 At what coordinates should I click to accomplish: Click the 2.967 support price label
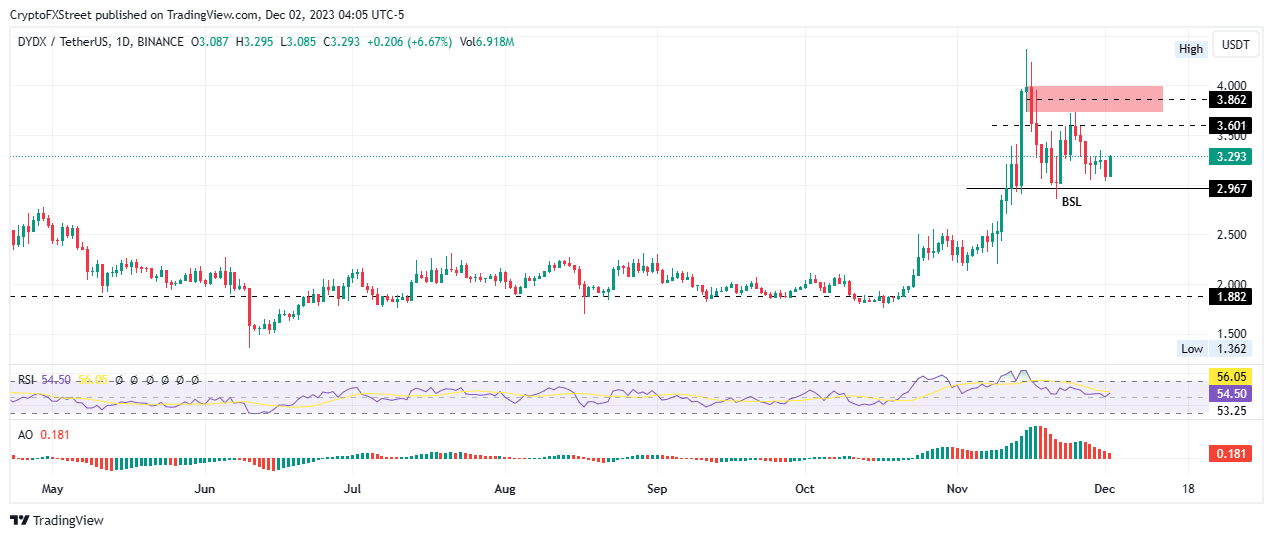pos(1229,189)
